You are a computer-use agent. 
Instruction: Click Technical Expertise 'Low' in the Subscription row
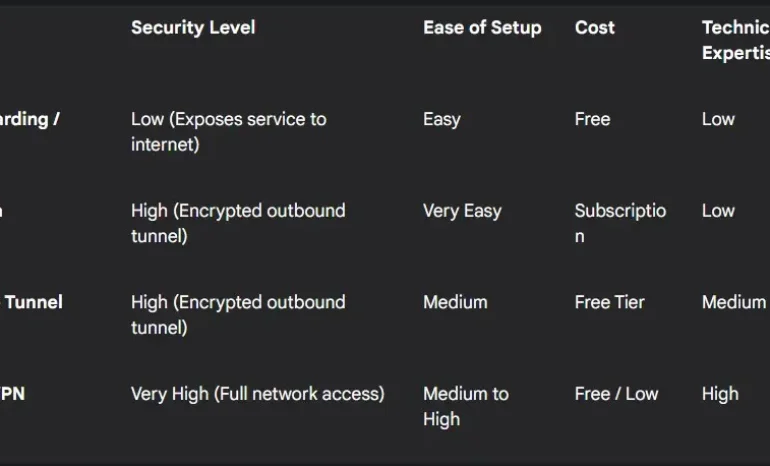(718, 211)
